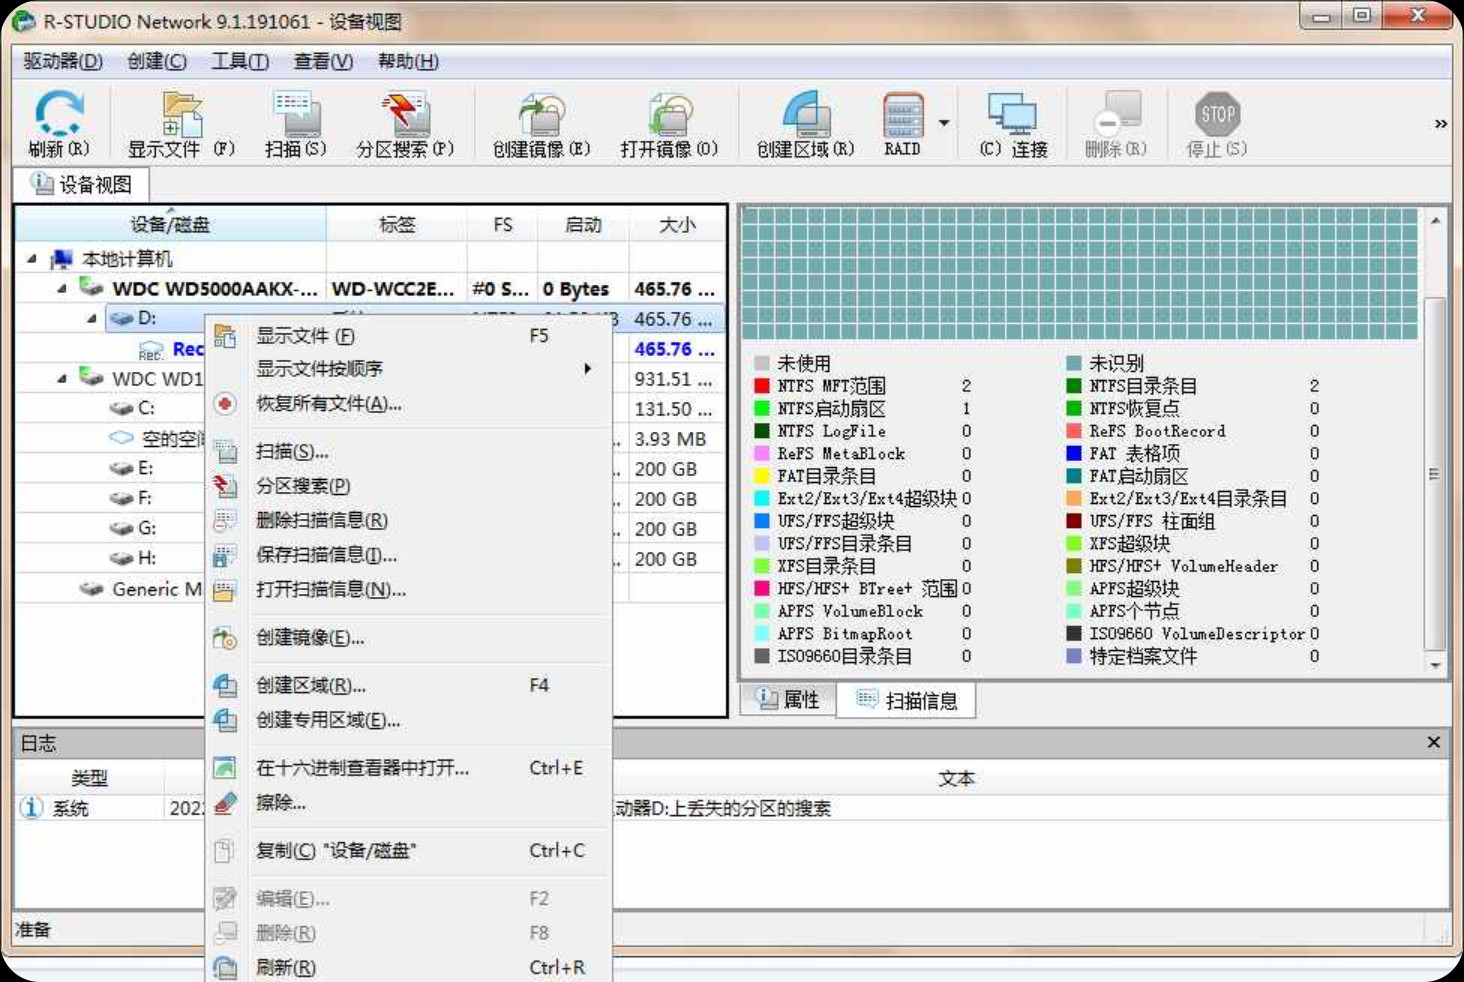
Task: Collapse the WDC WD5000AAKX disk node
Action: (62, 289)
